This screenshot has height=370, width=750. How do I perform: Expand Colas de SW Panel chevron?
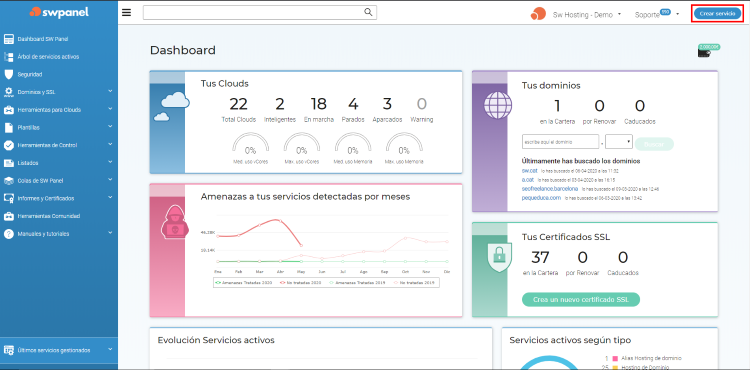pyautogui.click(x=110, y=179)
